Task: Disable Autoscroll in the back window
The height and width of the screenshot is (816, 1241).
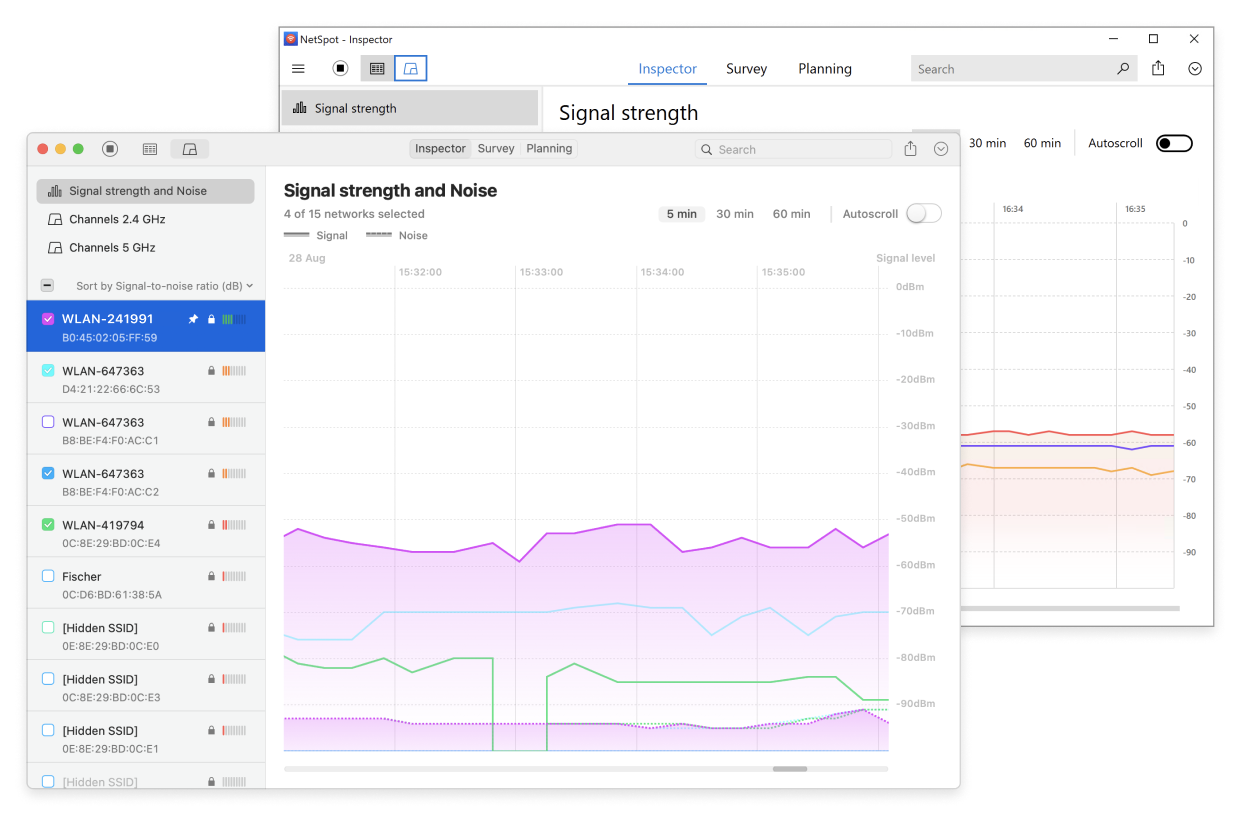Action: 1173,142
